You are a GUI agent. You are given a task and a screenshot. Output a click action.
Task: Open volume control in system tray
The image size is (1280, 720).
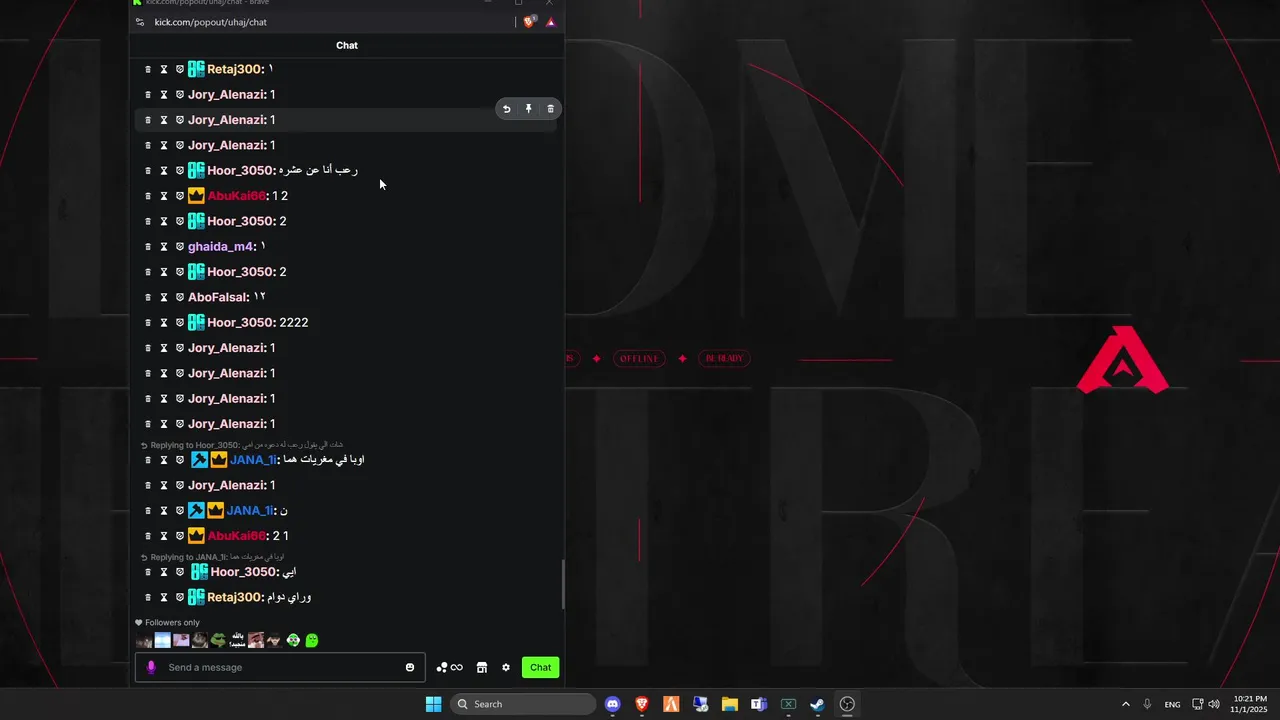[x=1214, y=704]
